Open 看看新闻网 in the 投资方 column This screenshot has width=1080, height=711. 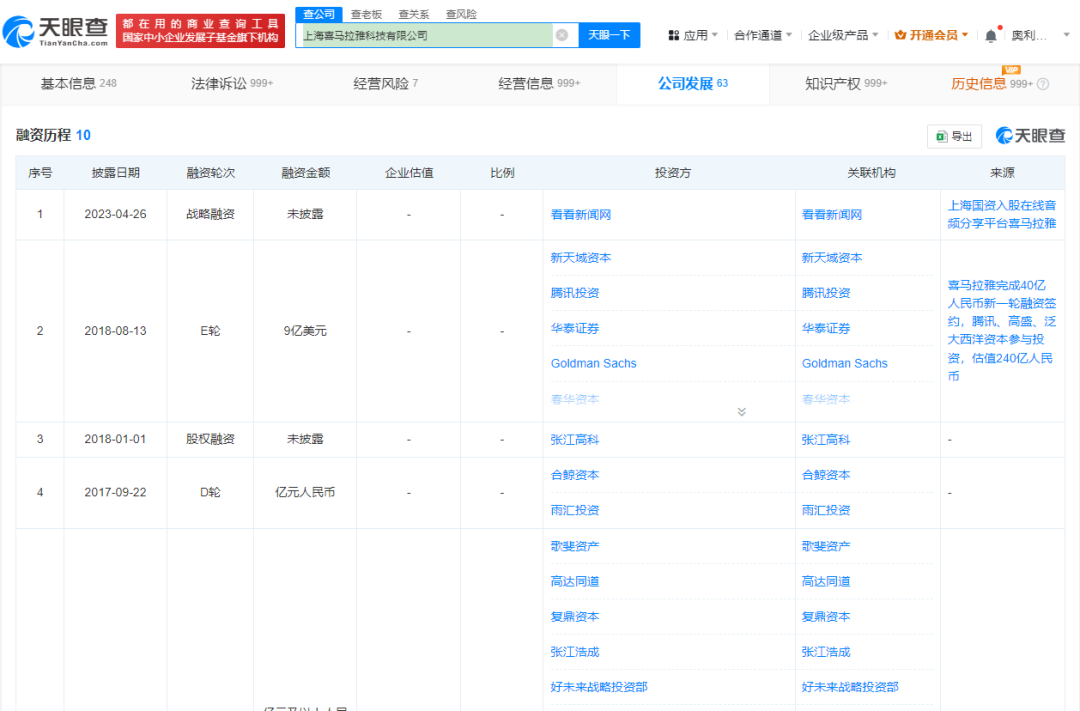tap(581, 215)
